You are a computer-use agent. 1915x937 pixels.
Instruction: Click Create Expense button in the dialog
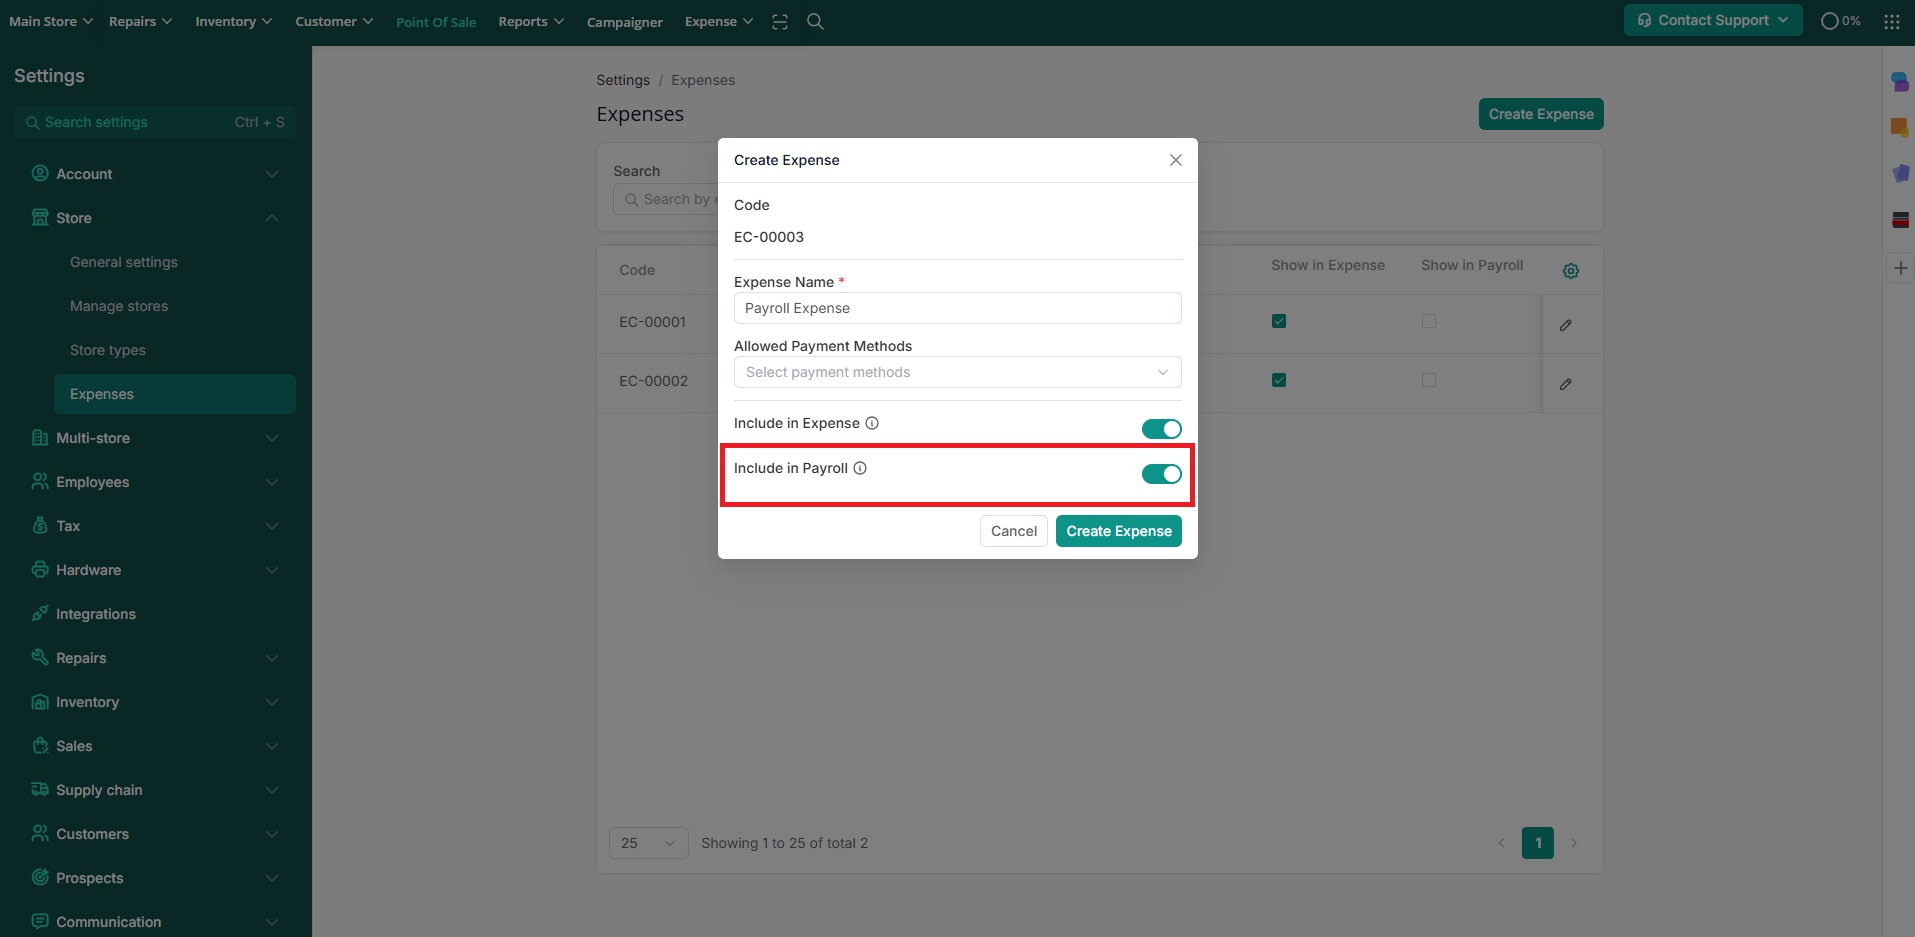[x=1118, y=531]
